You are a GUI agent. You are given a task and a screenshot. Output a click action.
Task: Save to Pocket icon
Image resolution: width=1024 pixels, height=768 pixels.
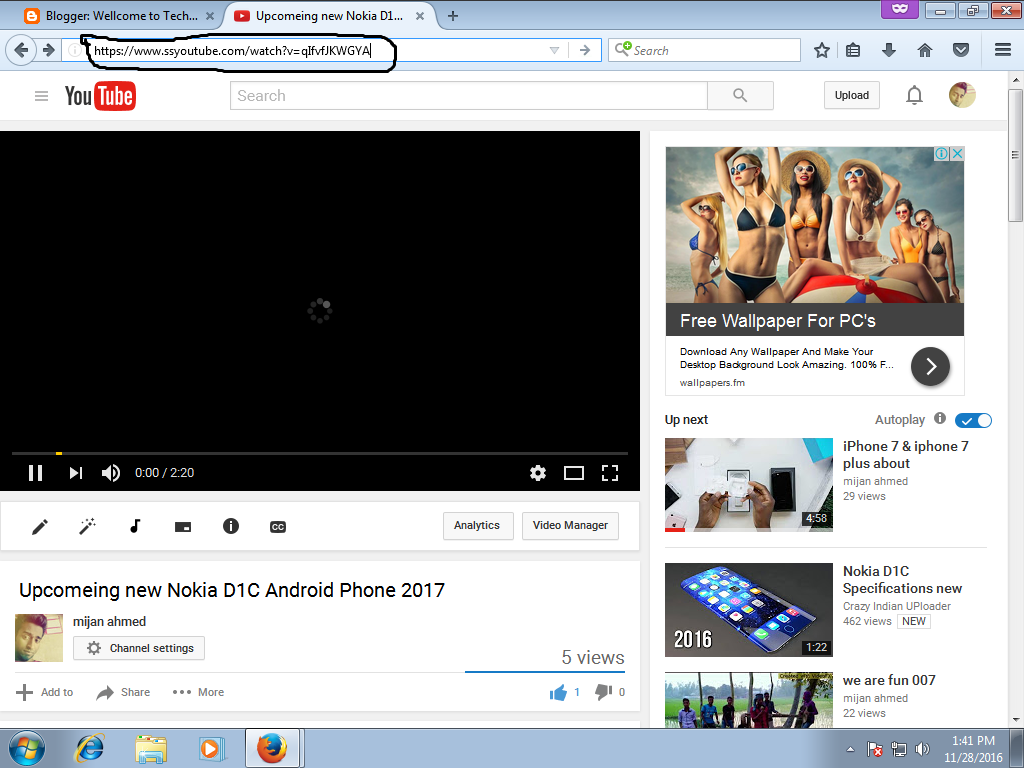[961, 50]
